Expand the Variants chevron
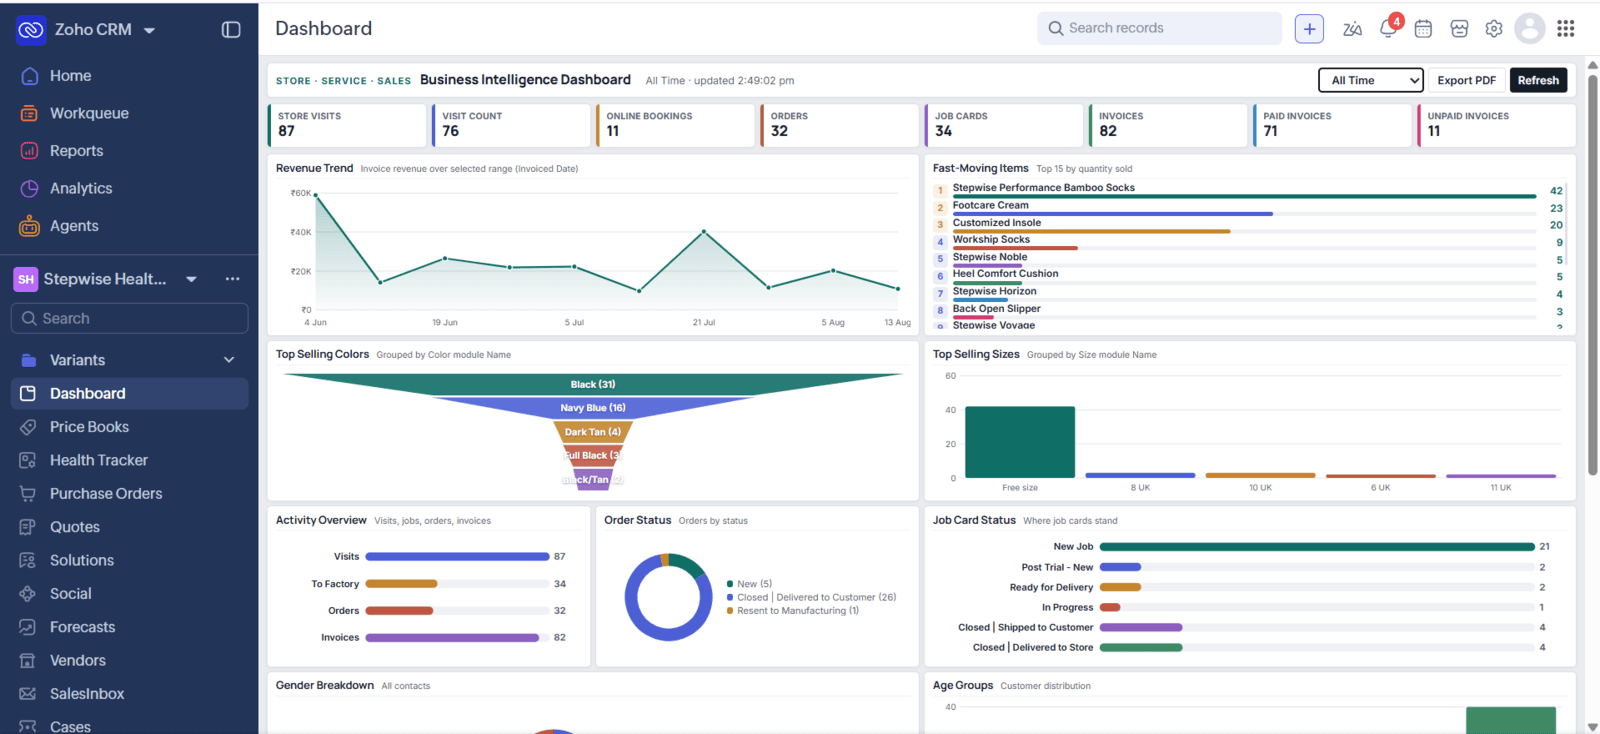1600x734 pixels. [229, 360]
